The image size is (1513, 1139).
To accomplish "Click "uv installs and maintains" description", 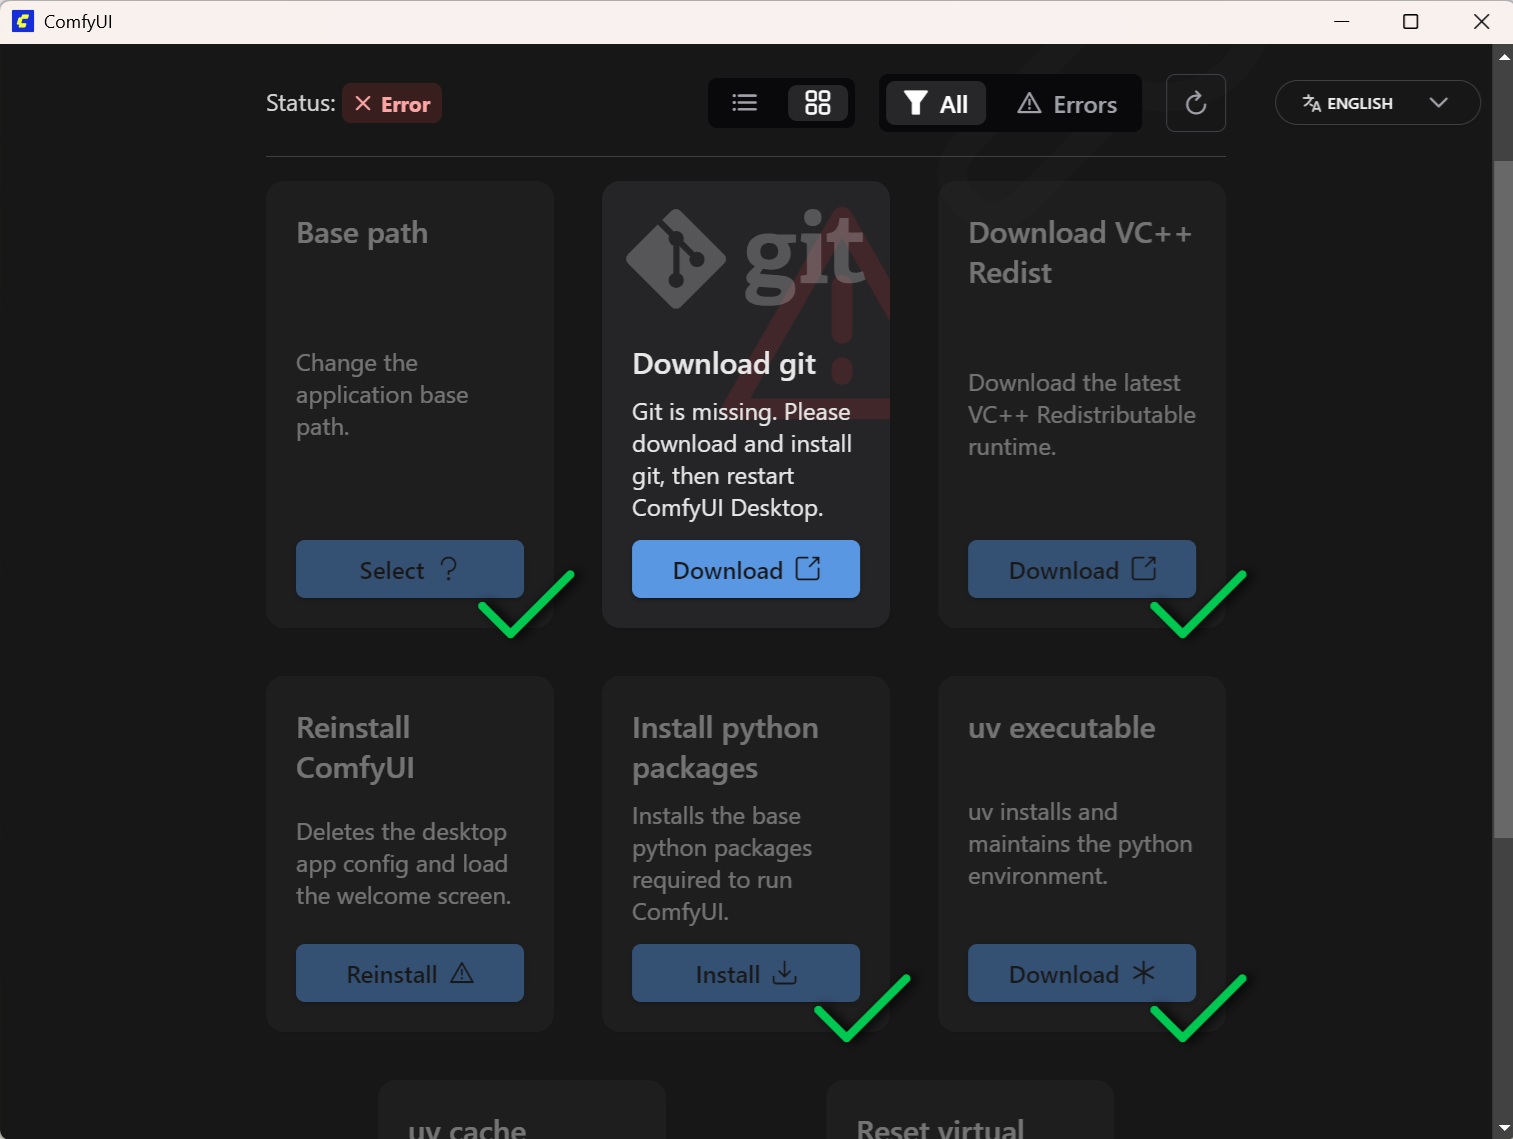I will [1080, 844].
